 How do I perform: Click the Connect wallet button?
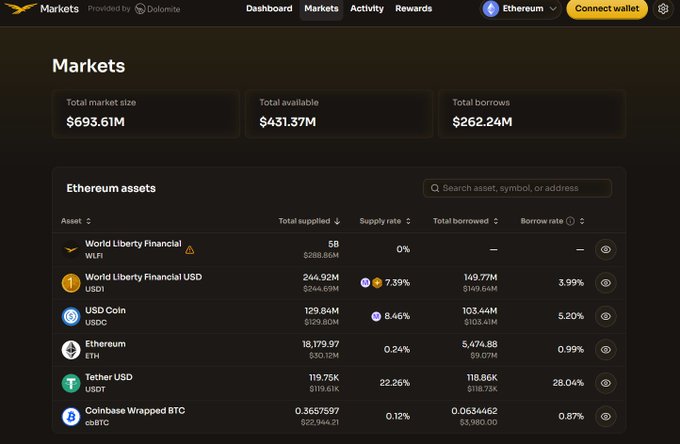coord(607,9)
